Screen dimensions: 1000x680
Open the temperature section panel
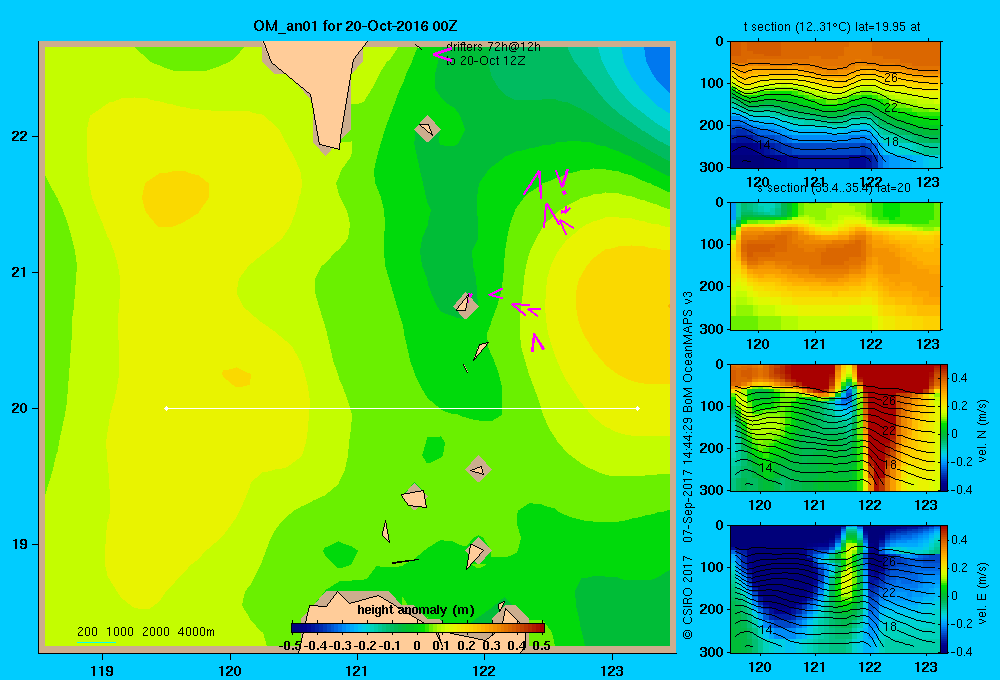pyautogui.click(x=835, y=105)
